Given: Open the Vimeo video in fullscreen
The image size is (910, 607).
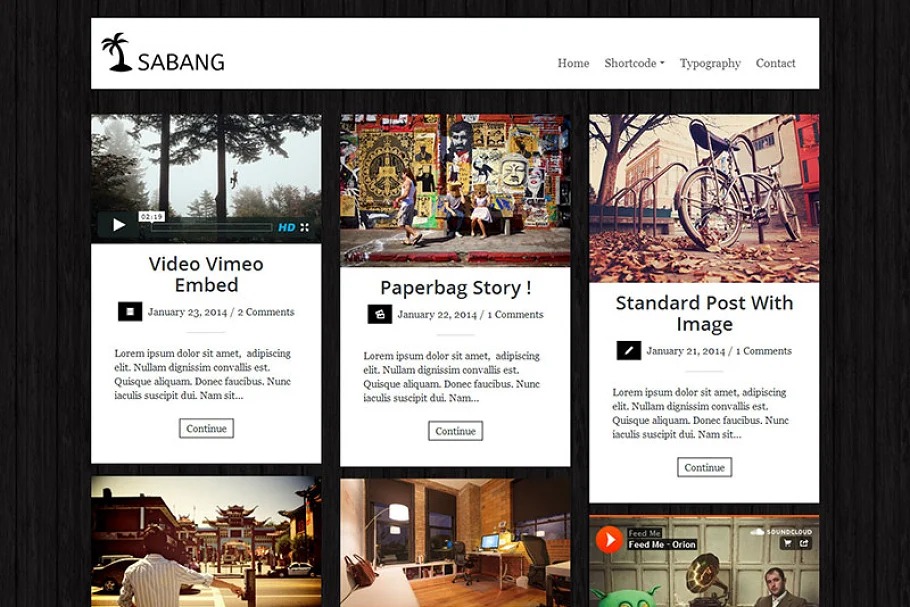Looking at the screenshot, I should coord(305,227).
